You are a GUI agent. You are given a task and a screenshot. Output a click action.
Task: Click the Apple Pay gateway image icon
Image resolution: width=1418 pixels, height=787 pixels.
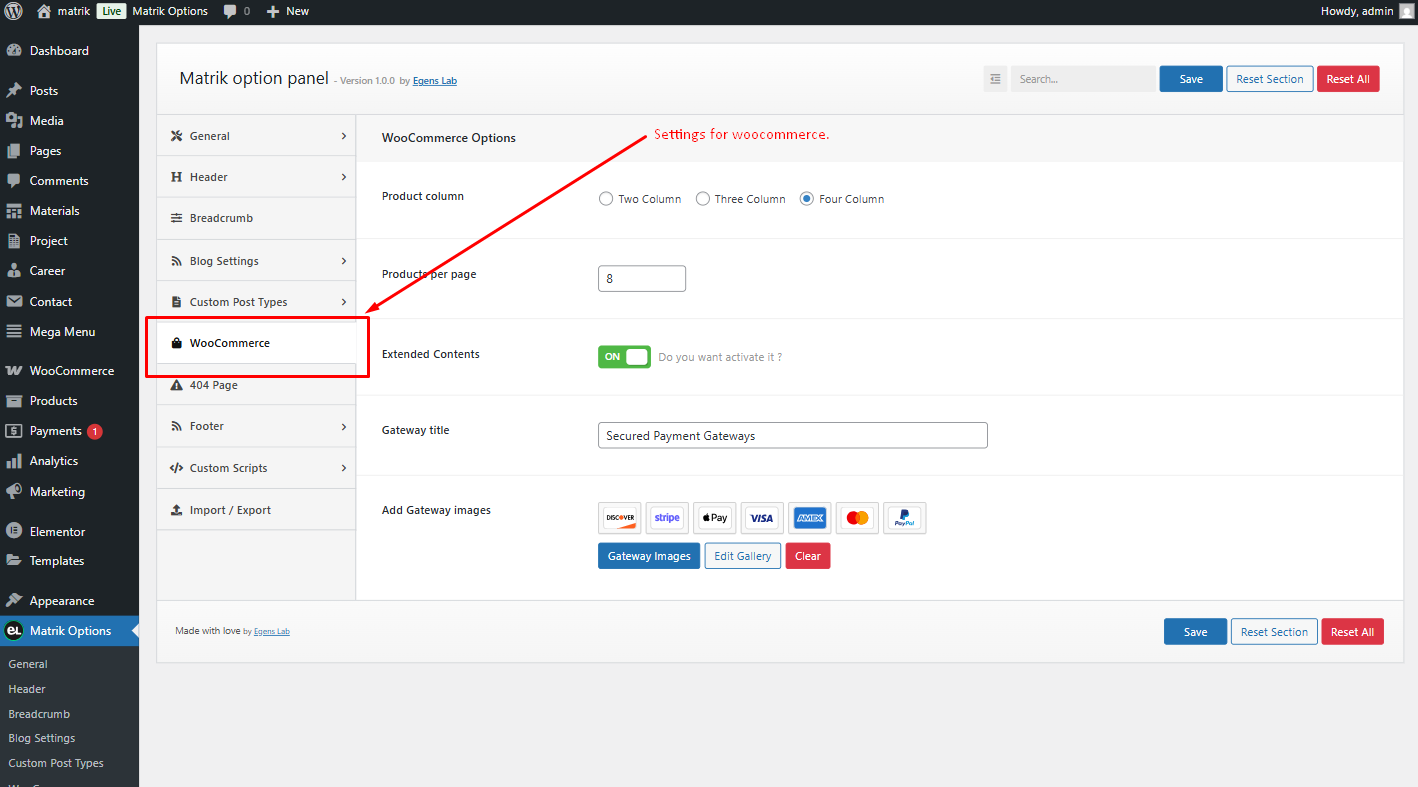(715, 518)
